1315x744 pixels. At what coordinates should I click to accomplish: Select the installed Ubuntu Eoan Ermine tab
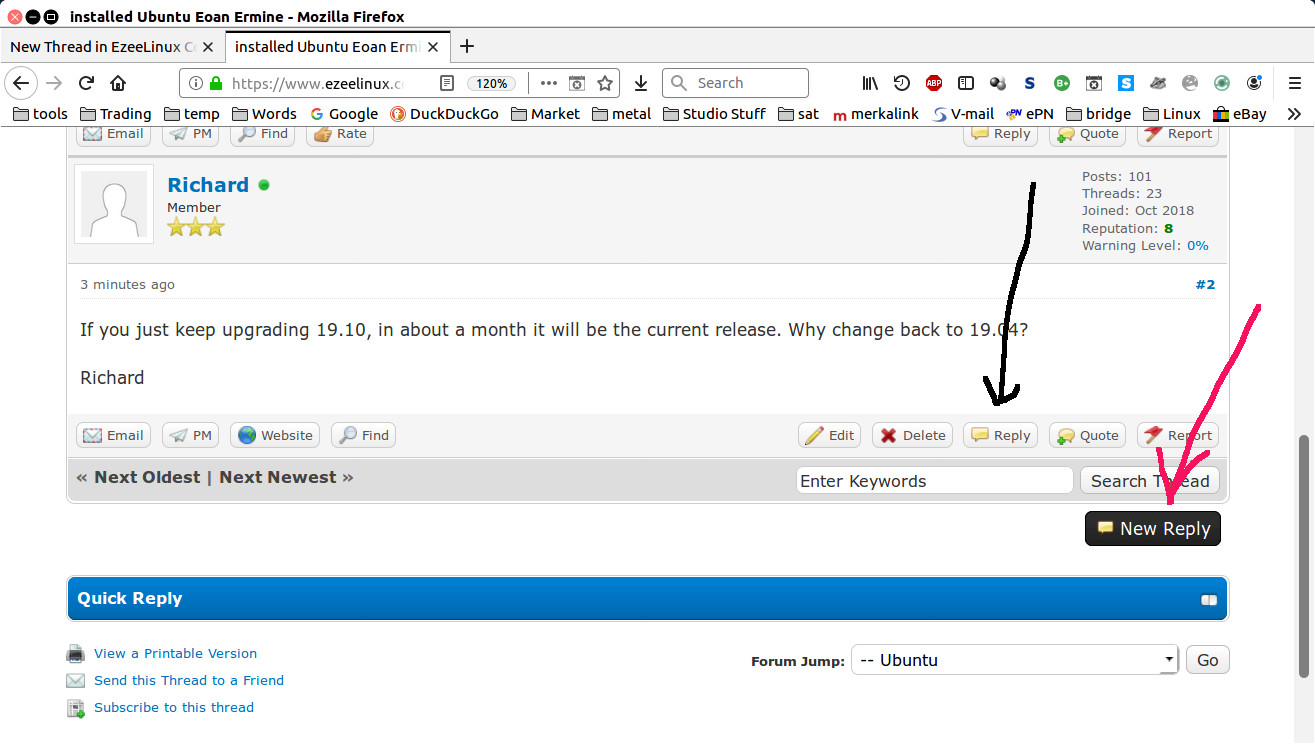tap(327, 47)
